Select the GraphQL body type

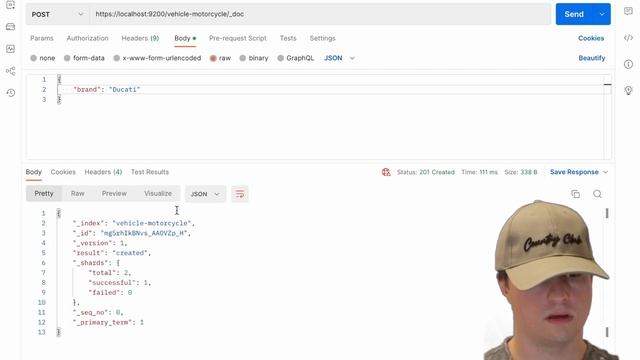click(x=296, y=58)
